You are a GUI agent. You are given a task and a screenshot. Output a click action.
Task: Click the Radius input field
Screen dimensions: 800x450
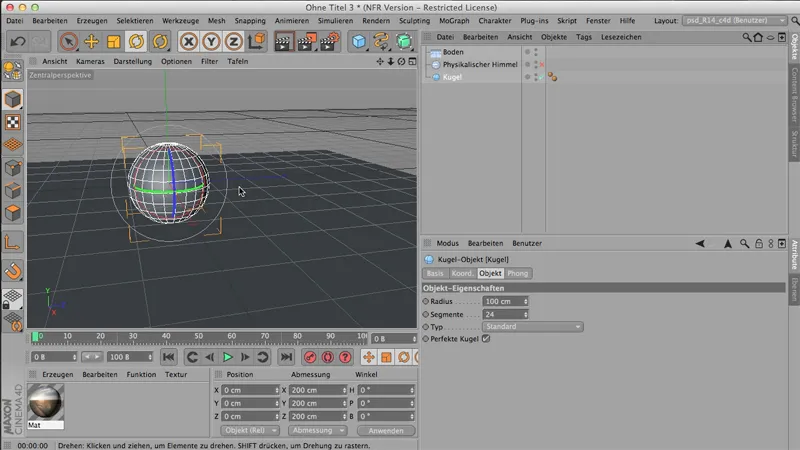click(503, 302)
